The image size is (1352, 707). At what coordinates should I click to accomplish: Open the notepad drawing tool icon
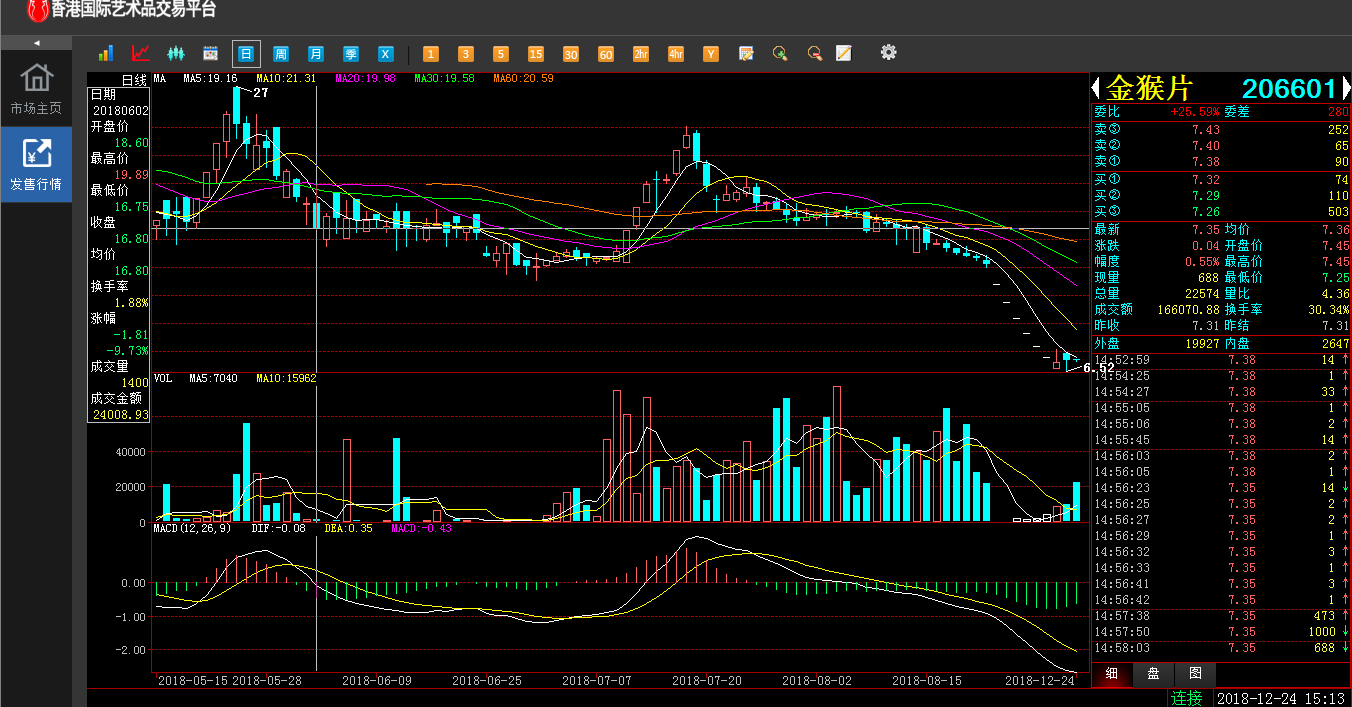point(844,53)
